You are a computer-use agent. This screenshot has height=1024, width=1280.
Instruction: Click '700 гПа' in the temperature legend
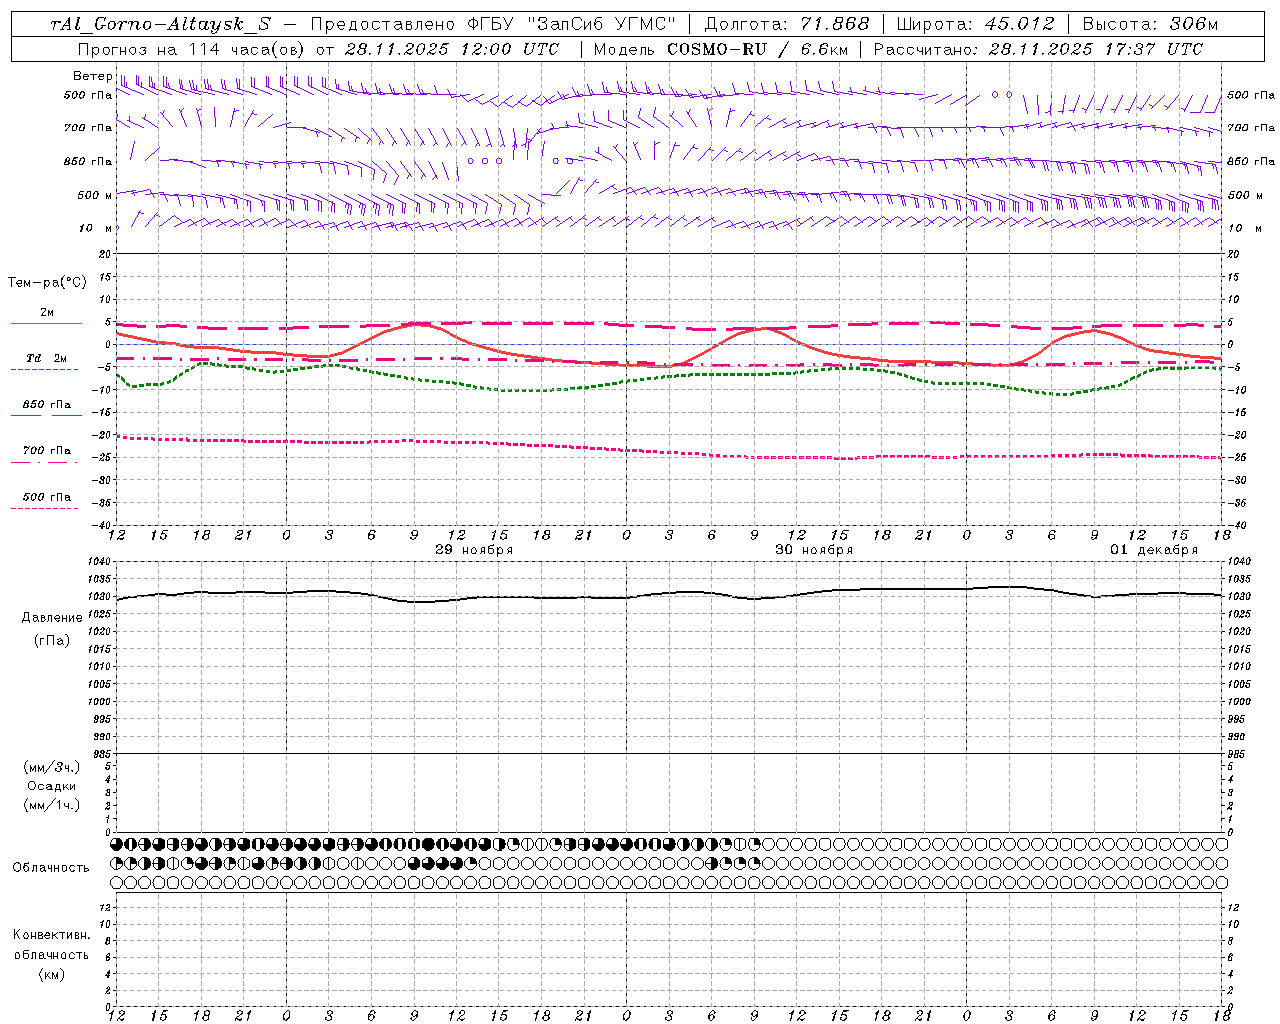pos(47,450)
